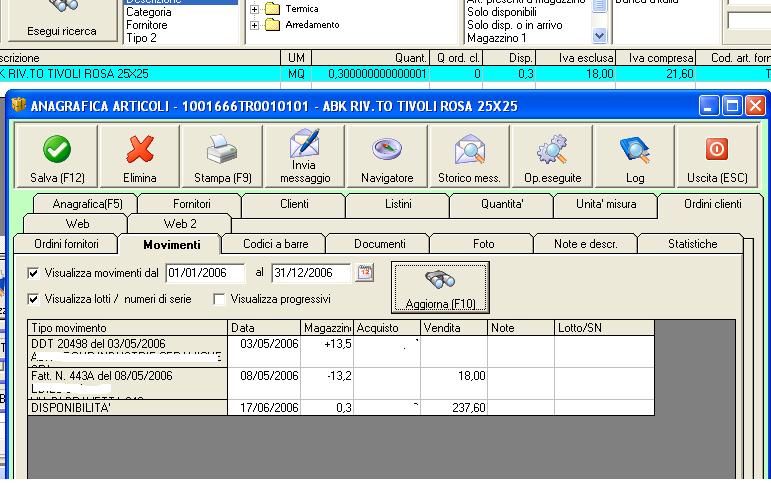Sort by the Quant. column header
The height and width of the screenshot is (485, 771).
[x=371, y=58]
